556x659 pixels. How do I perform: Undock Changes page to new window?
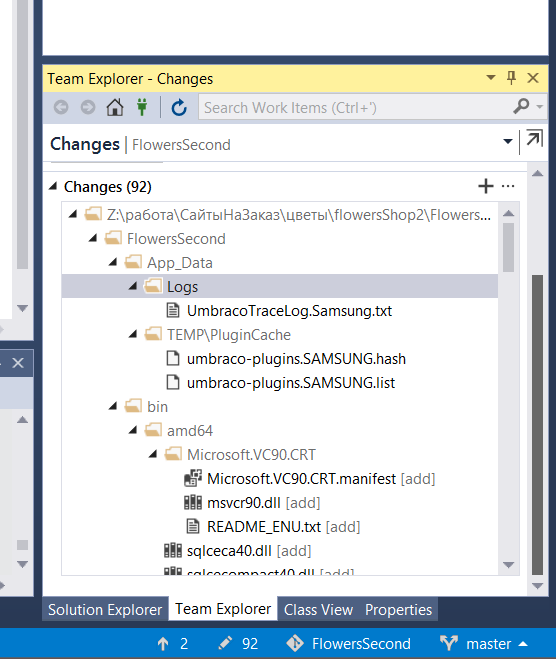point(534,138)
